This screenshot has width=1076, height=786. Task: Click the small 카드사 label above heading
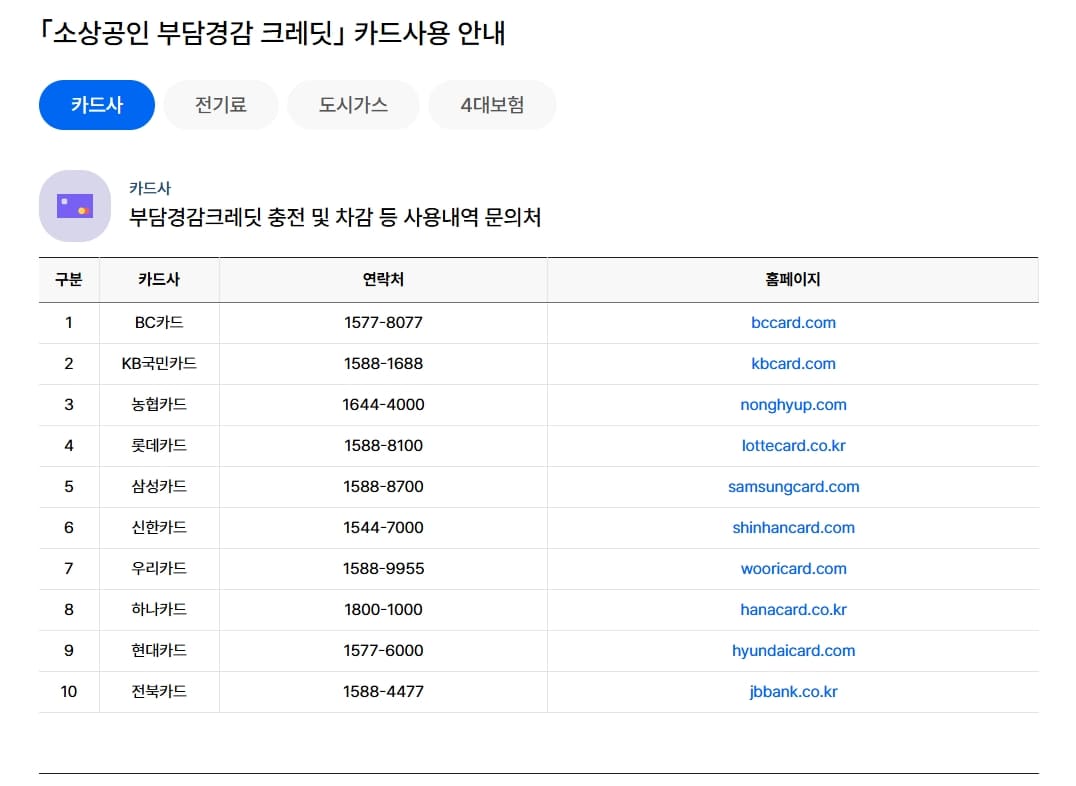tap(150, 188)
